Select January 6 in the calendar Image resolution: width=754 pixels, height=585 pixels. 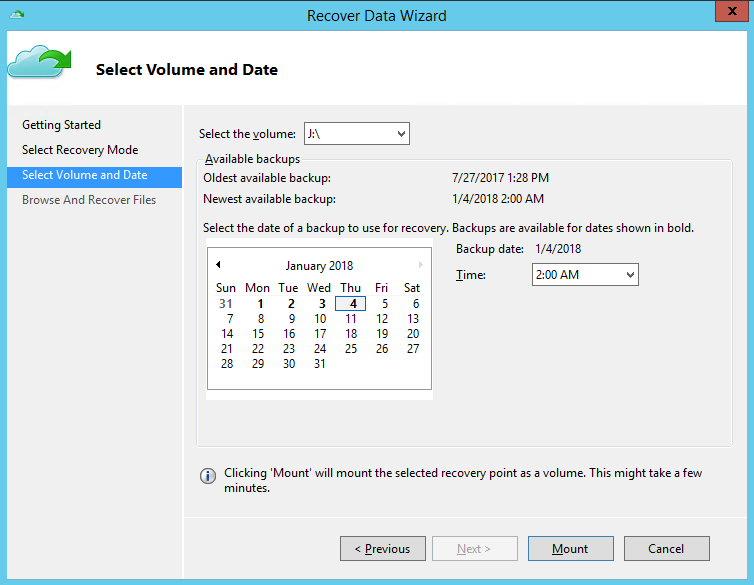415,304
